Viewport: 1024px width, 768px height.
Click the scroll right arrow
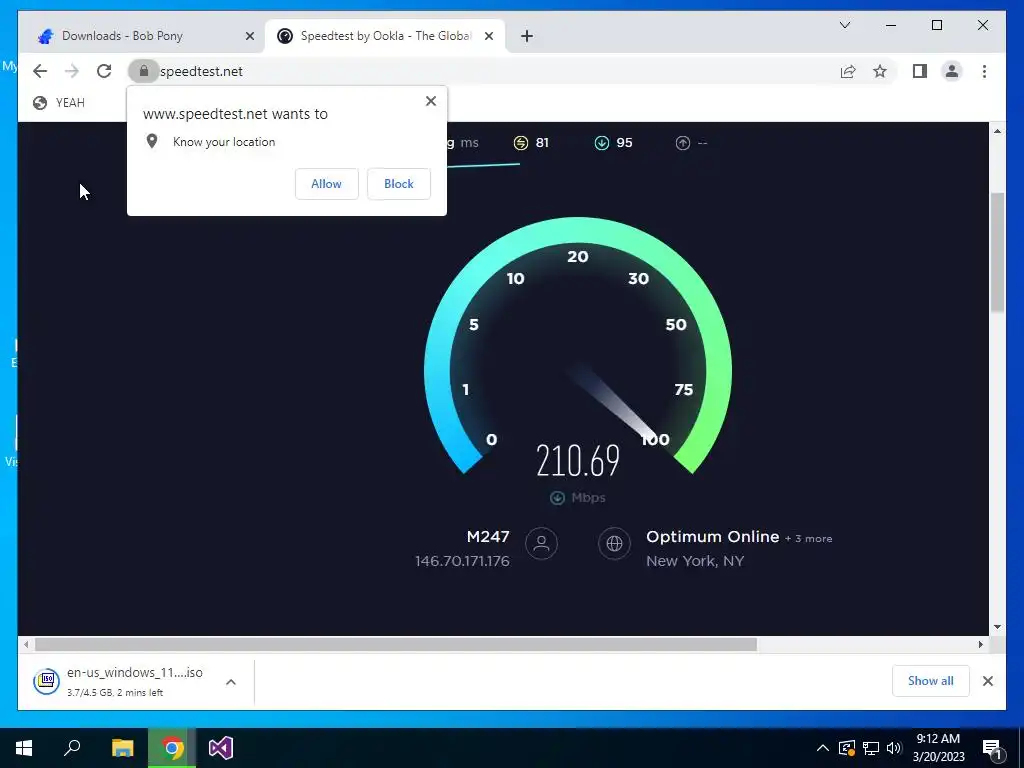click(x=980, y=645)
